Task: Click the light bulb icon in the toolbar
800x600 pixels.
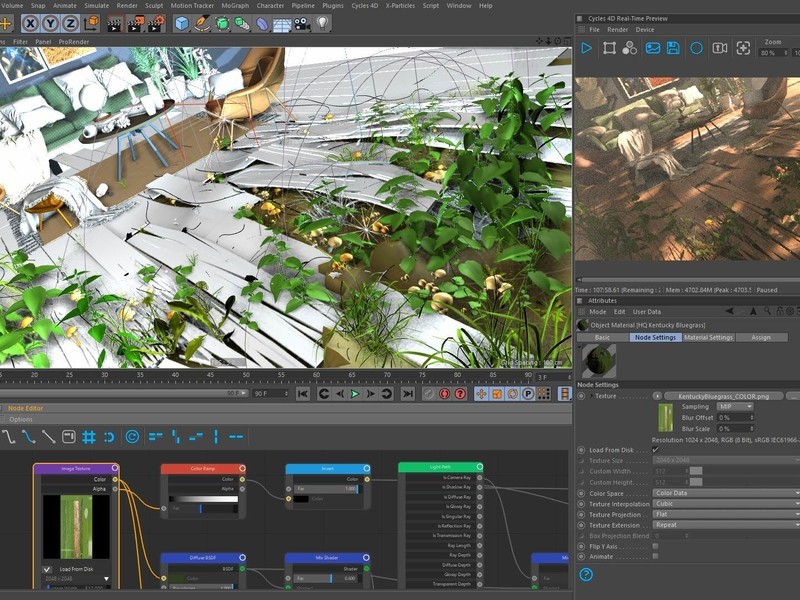Action: tap(322, 23)
